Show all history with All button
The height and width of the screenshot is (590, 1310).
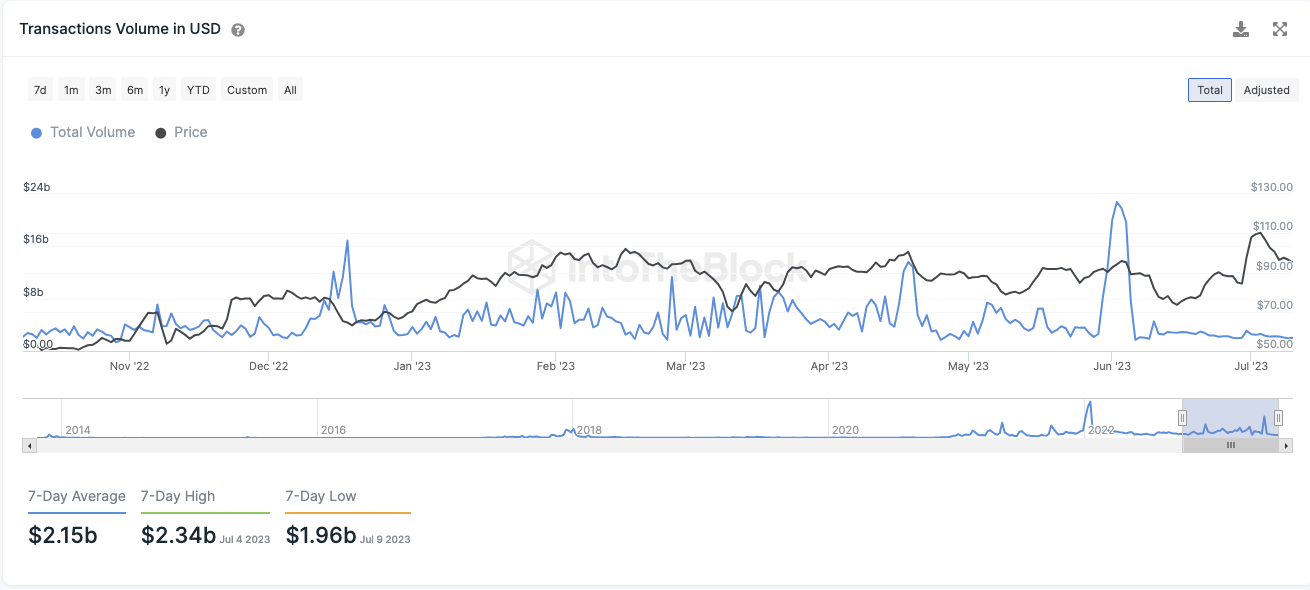click(x=290, y=90)
